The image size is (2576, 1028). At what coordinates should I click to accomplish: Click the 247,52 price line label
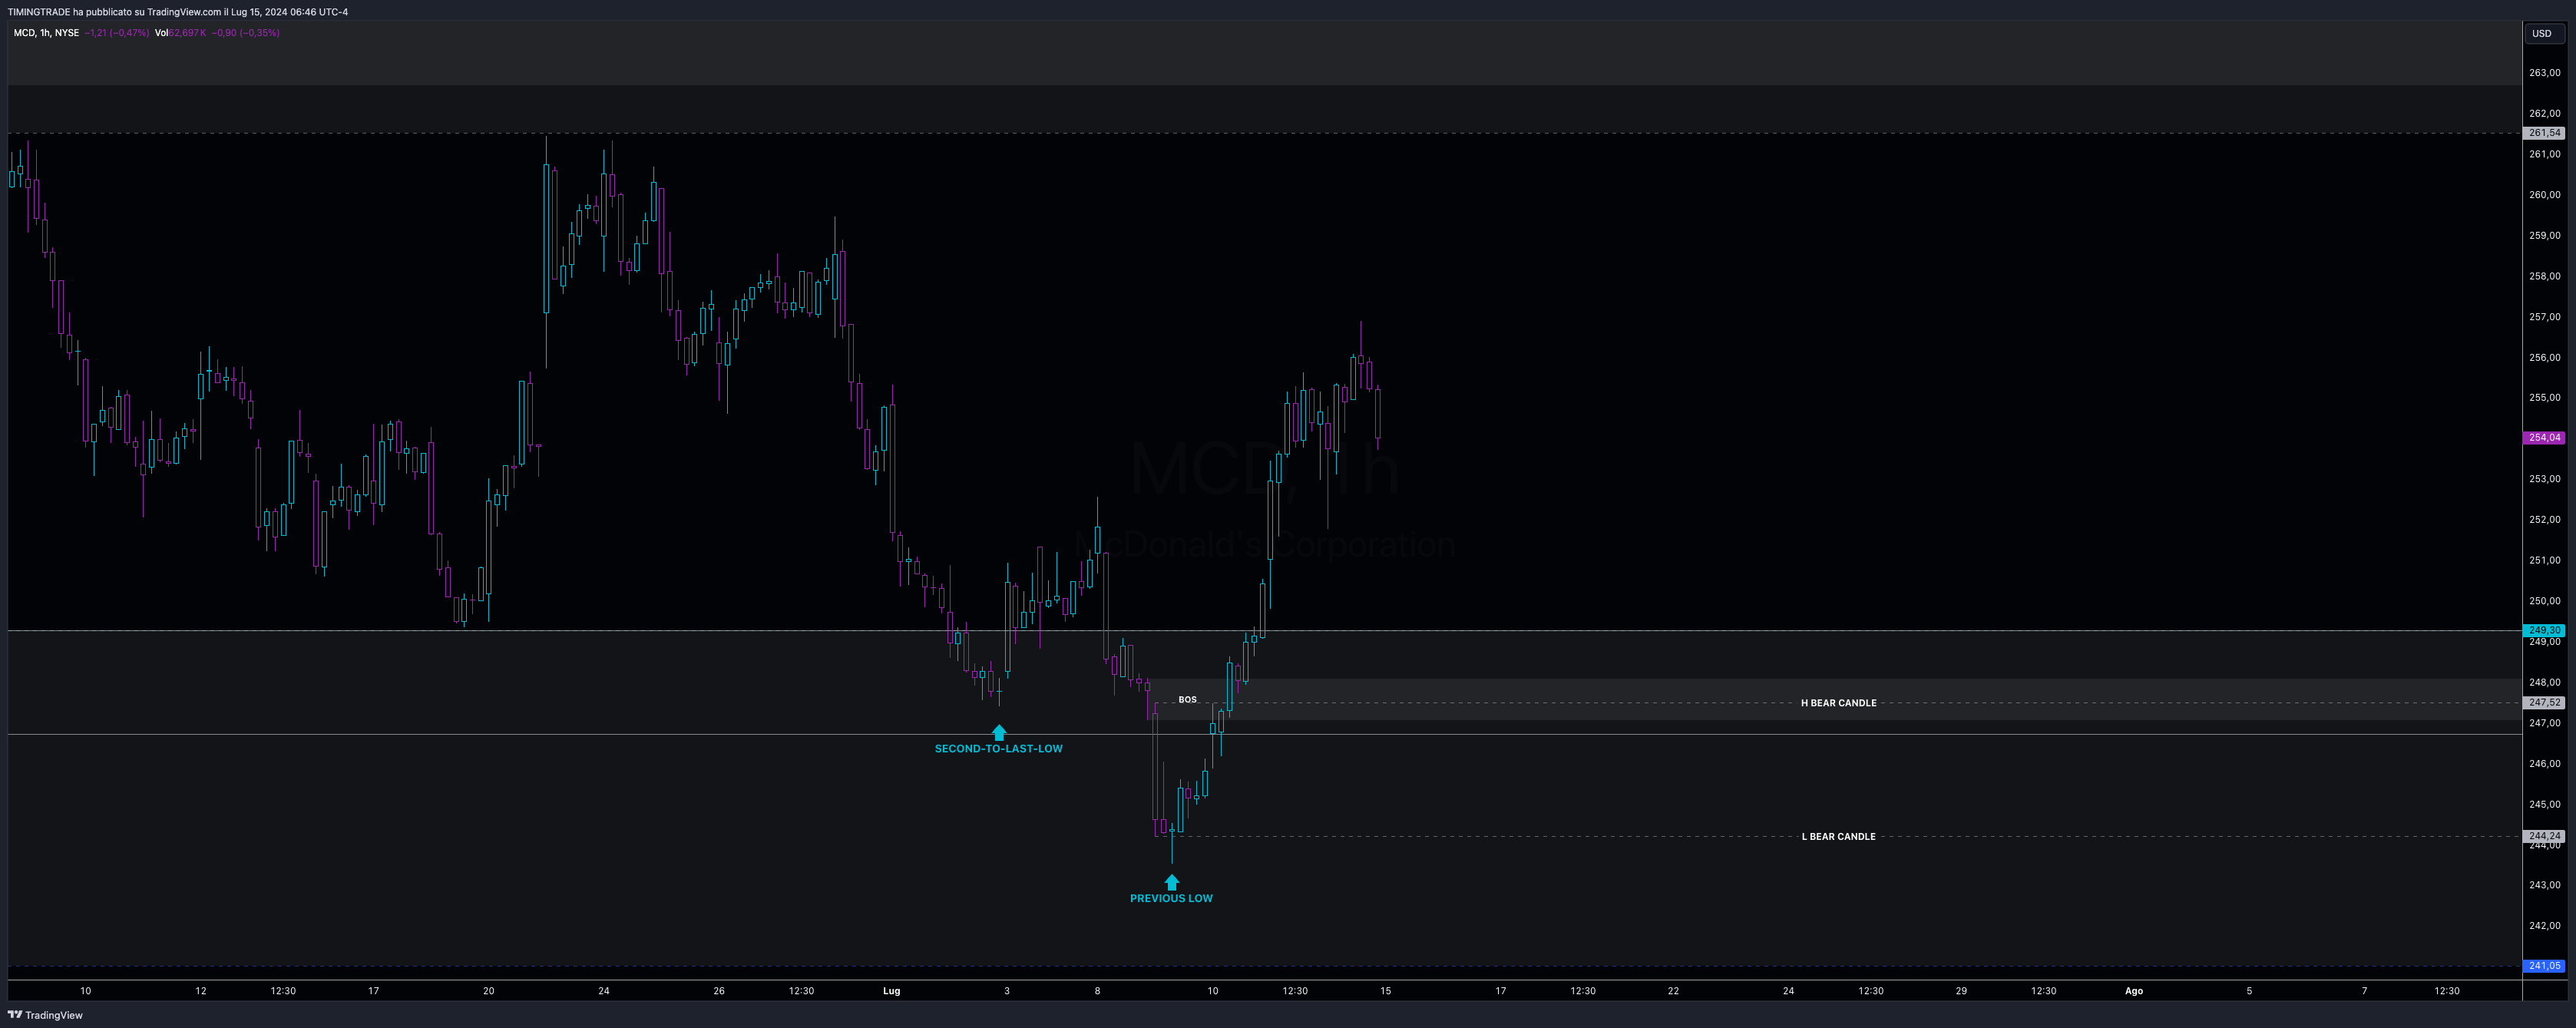(x=2544, y=703)
